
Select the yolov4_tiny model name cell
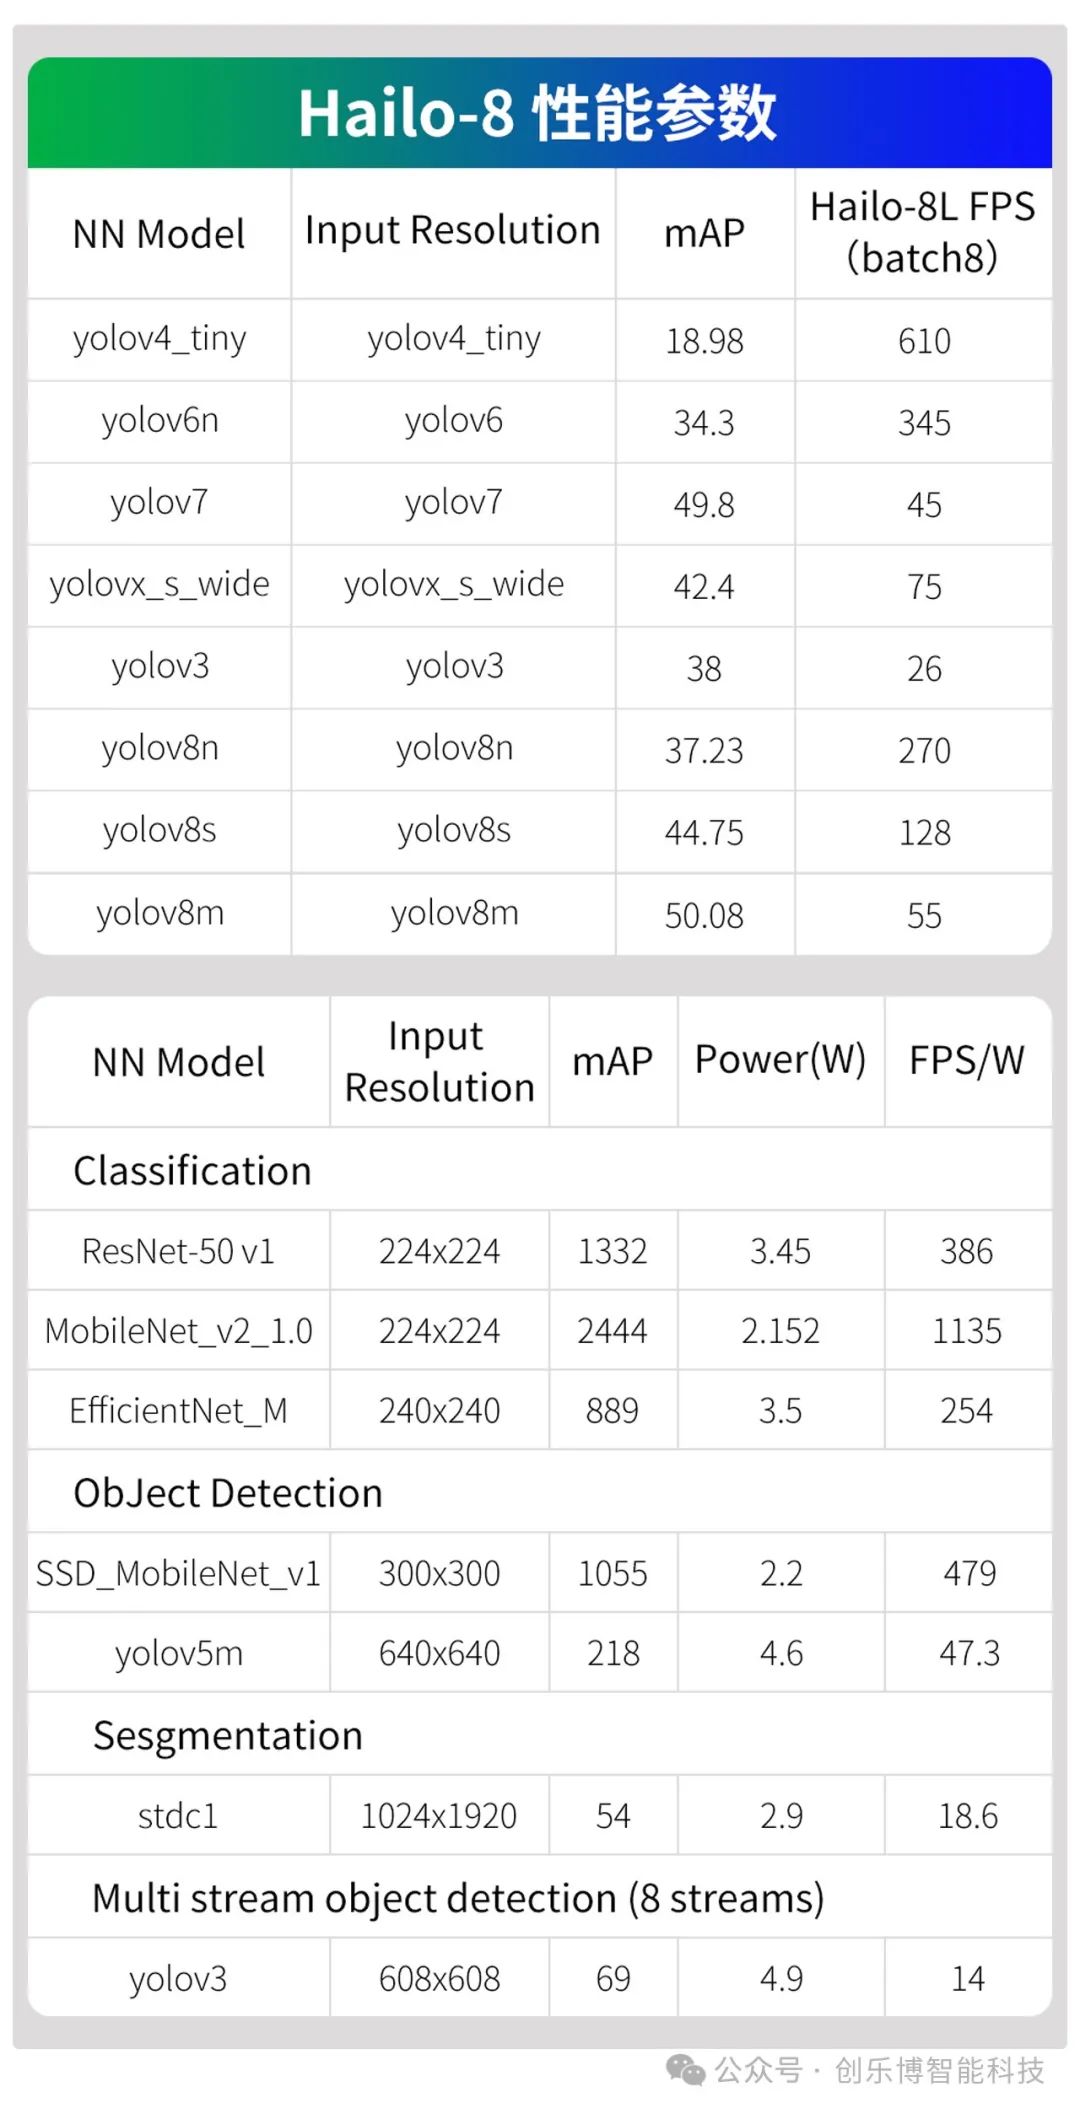(159, 340)
